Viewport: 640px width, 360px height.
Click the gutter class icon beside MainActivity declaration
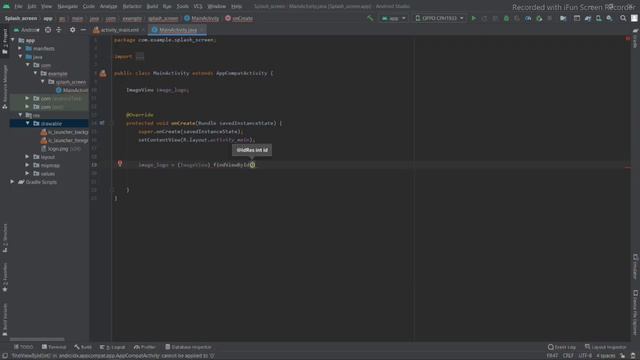[103, 73]
